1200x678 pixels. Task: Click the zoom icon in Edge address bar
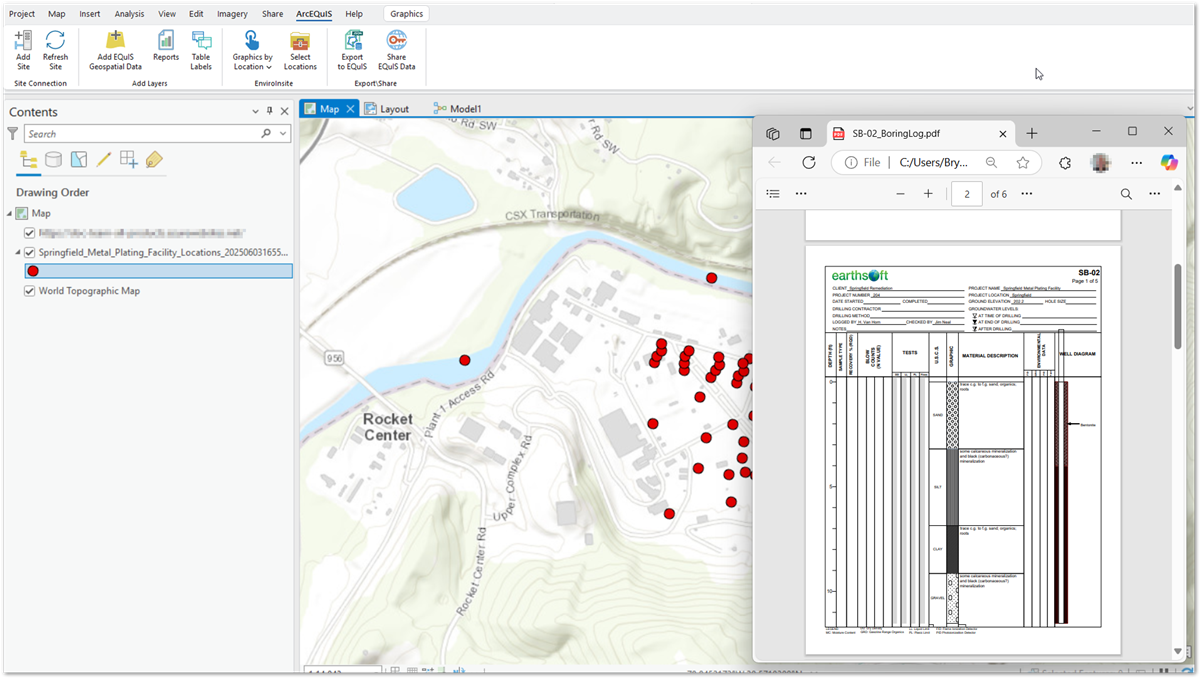tap(991, 162)
